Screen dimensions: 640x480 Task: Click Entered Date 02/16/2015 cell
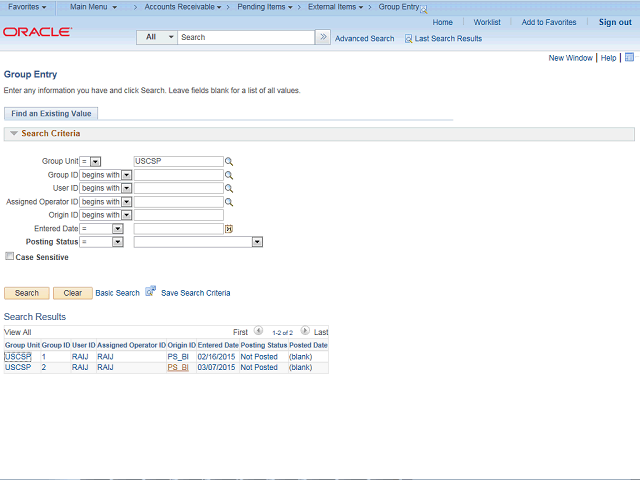[216, 357]
